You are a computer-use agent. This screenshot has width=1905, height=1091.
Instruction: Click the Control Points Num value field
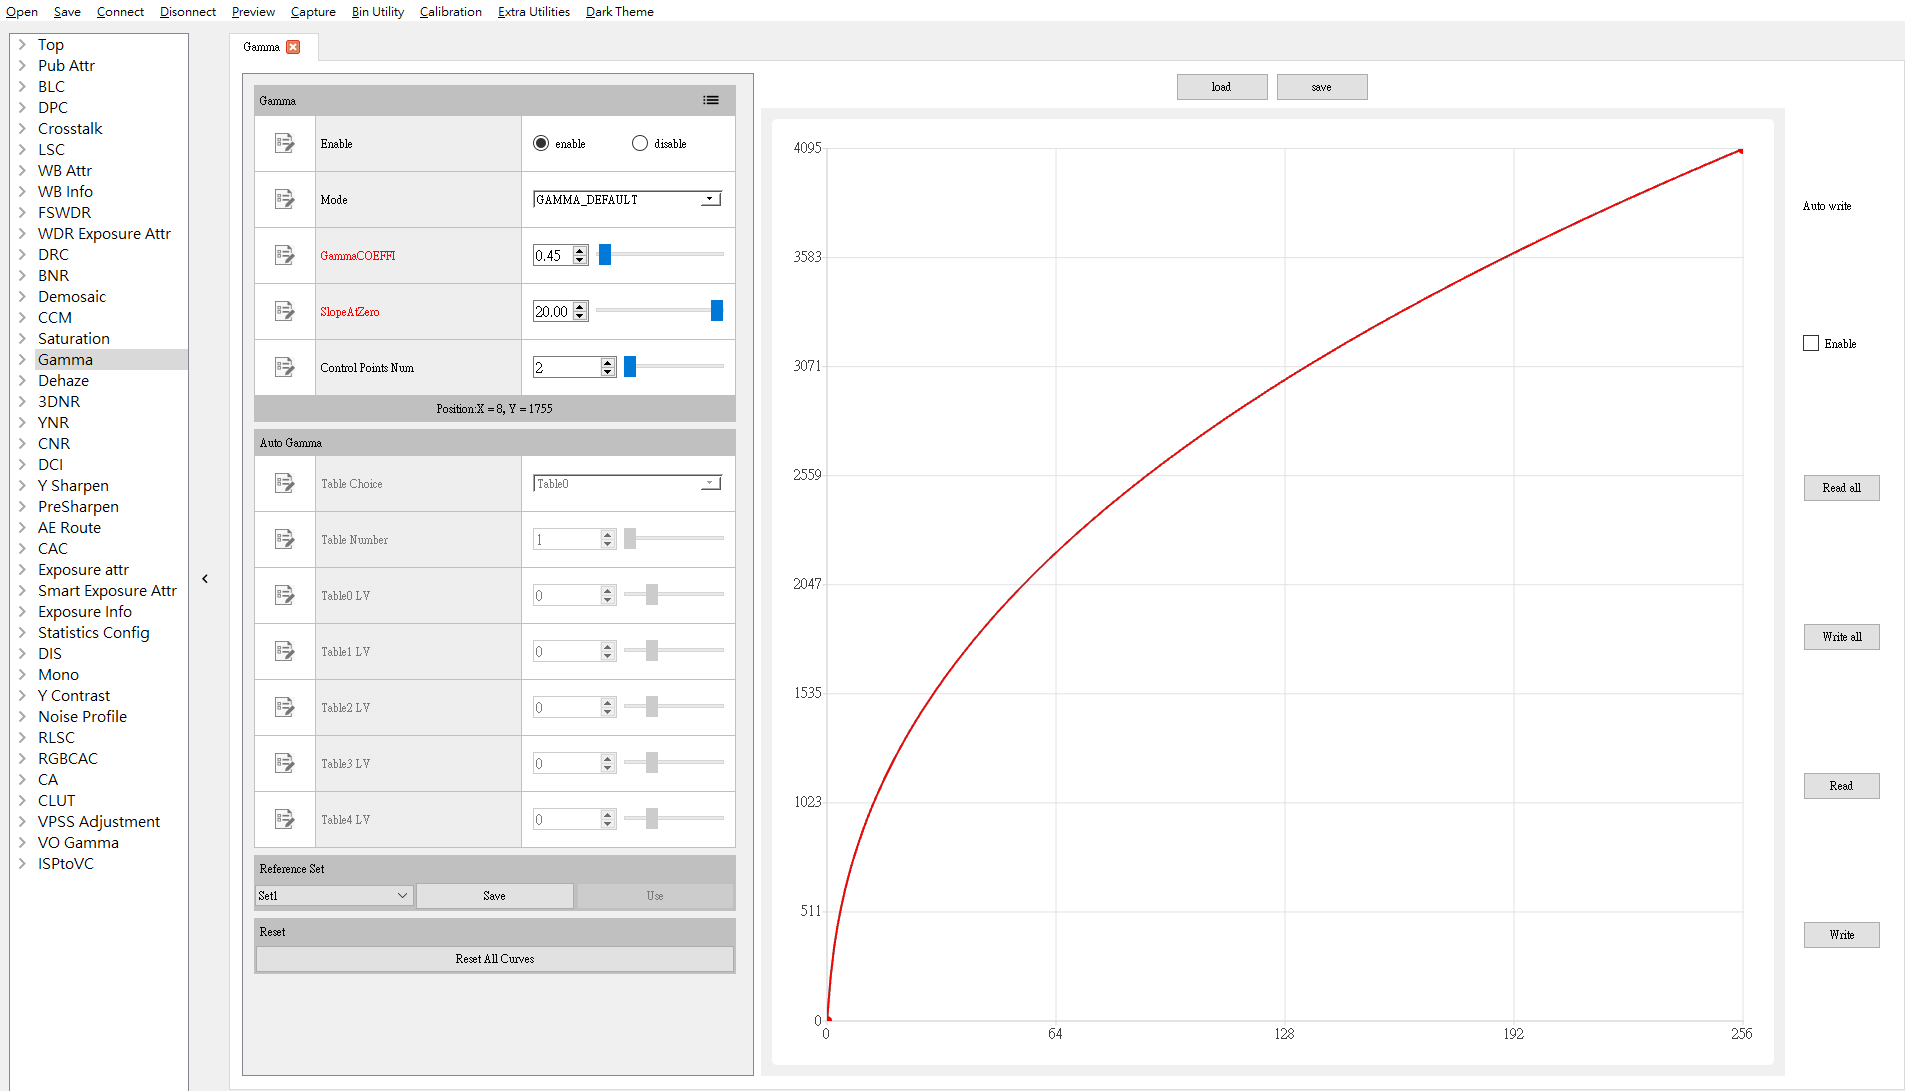coord(567,368)
